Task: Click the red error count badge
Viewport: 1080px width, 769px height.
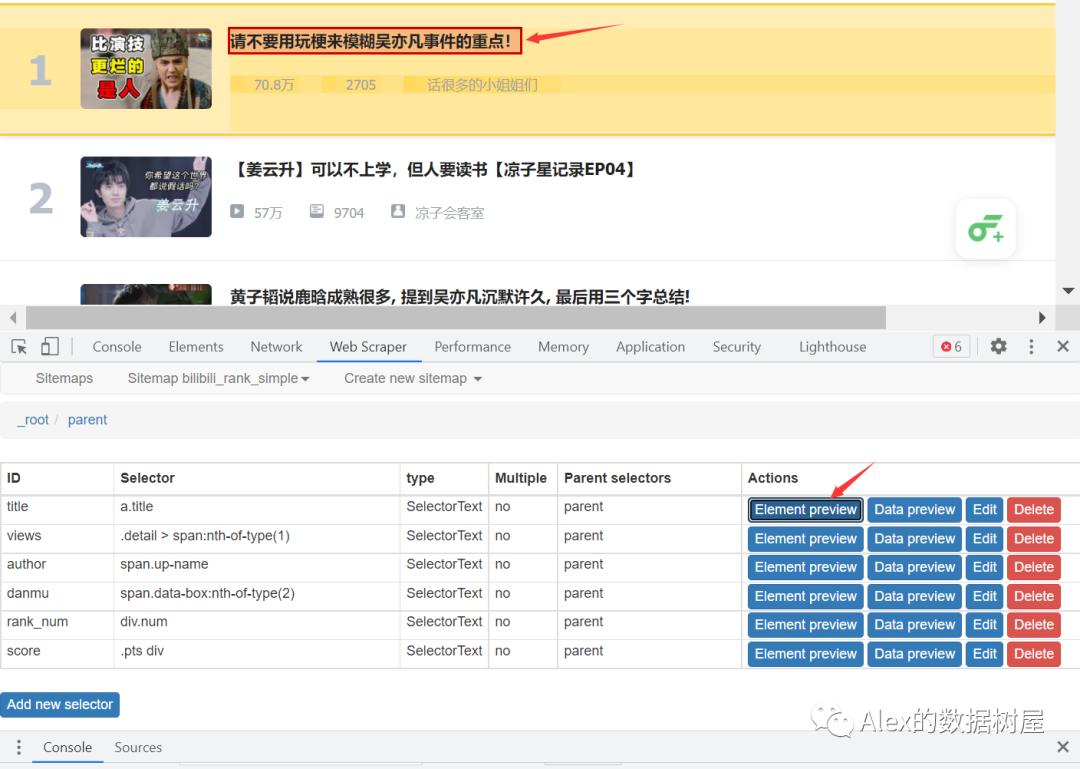Action: [x=951, y=347]
